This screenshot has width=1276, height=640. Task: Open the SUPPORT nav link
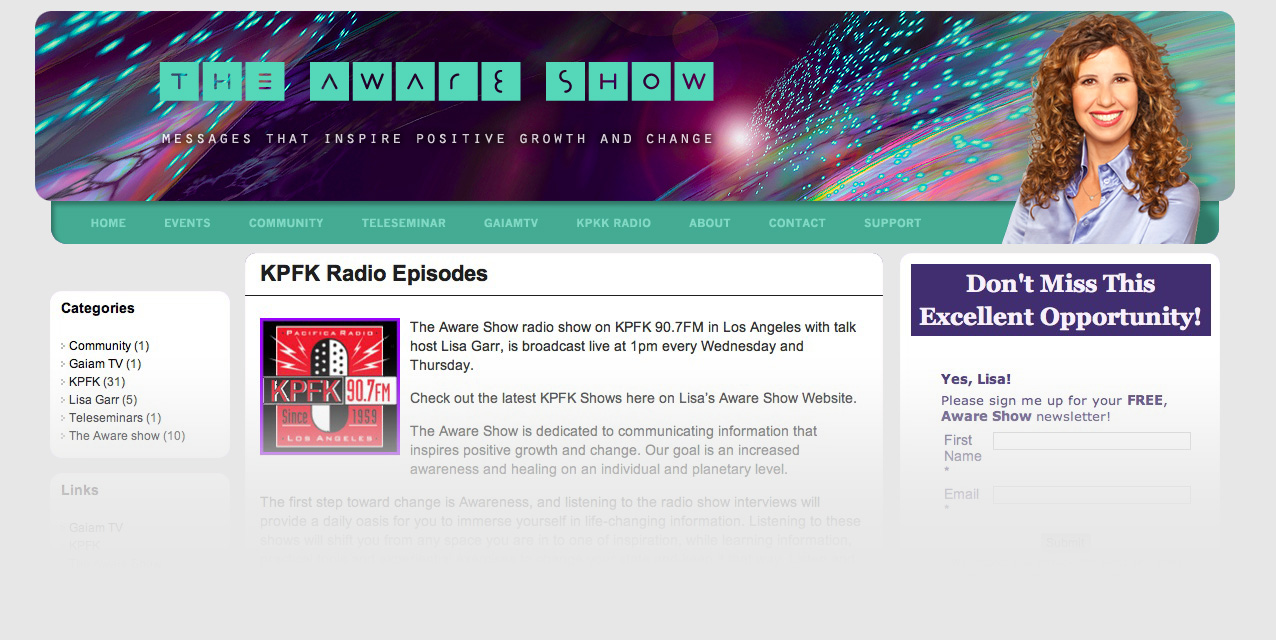pos(892,223)
